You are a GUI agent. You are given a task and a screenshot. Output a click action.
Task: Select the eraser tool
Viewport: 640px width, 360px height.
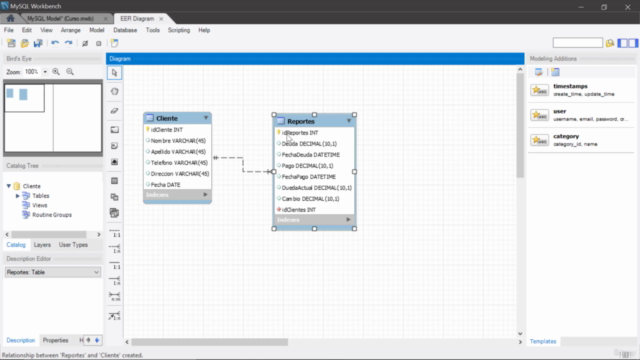[114, 111]
